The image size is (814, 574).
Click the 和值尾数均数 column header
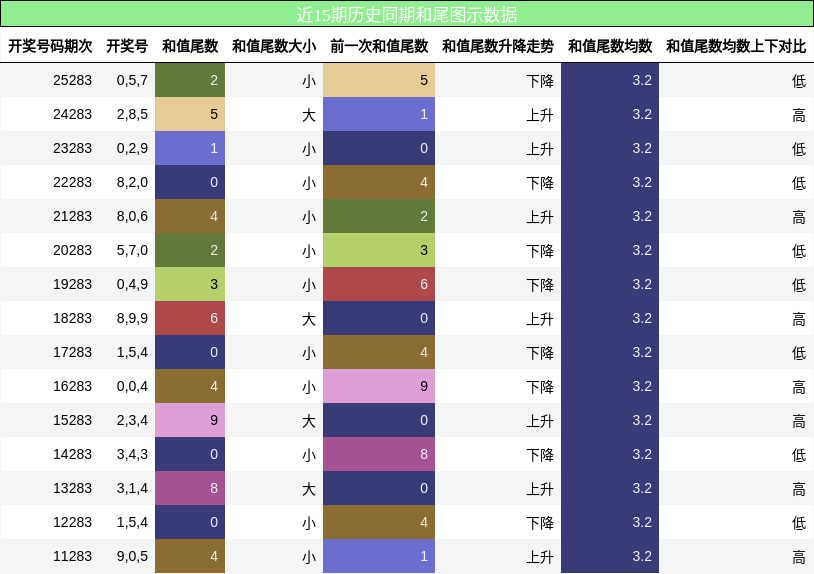(x=610, y=46)
